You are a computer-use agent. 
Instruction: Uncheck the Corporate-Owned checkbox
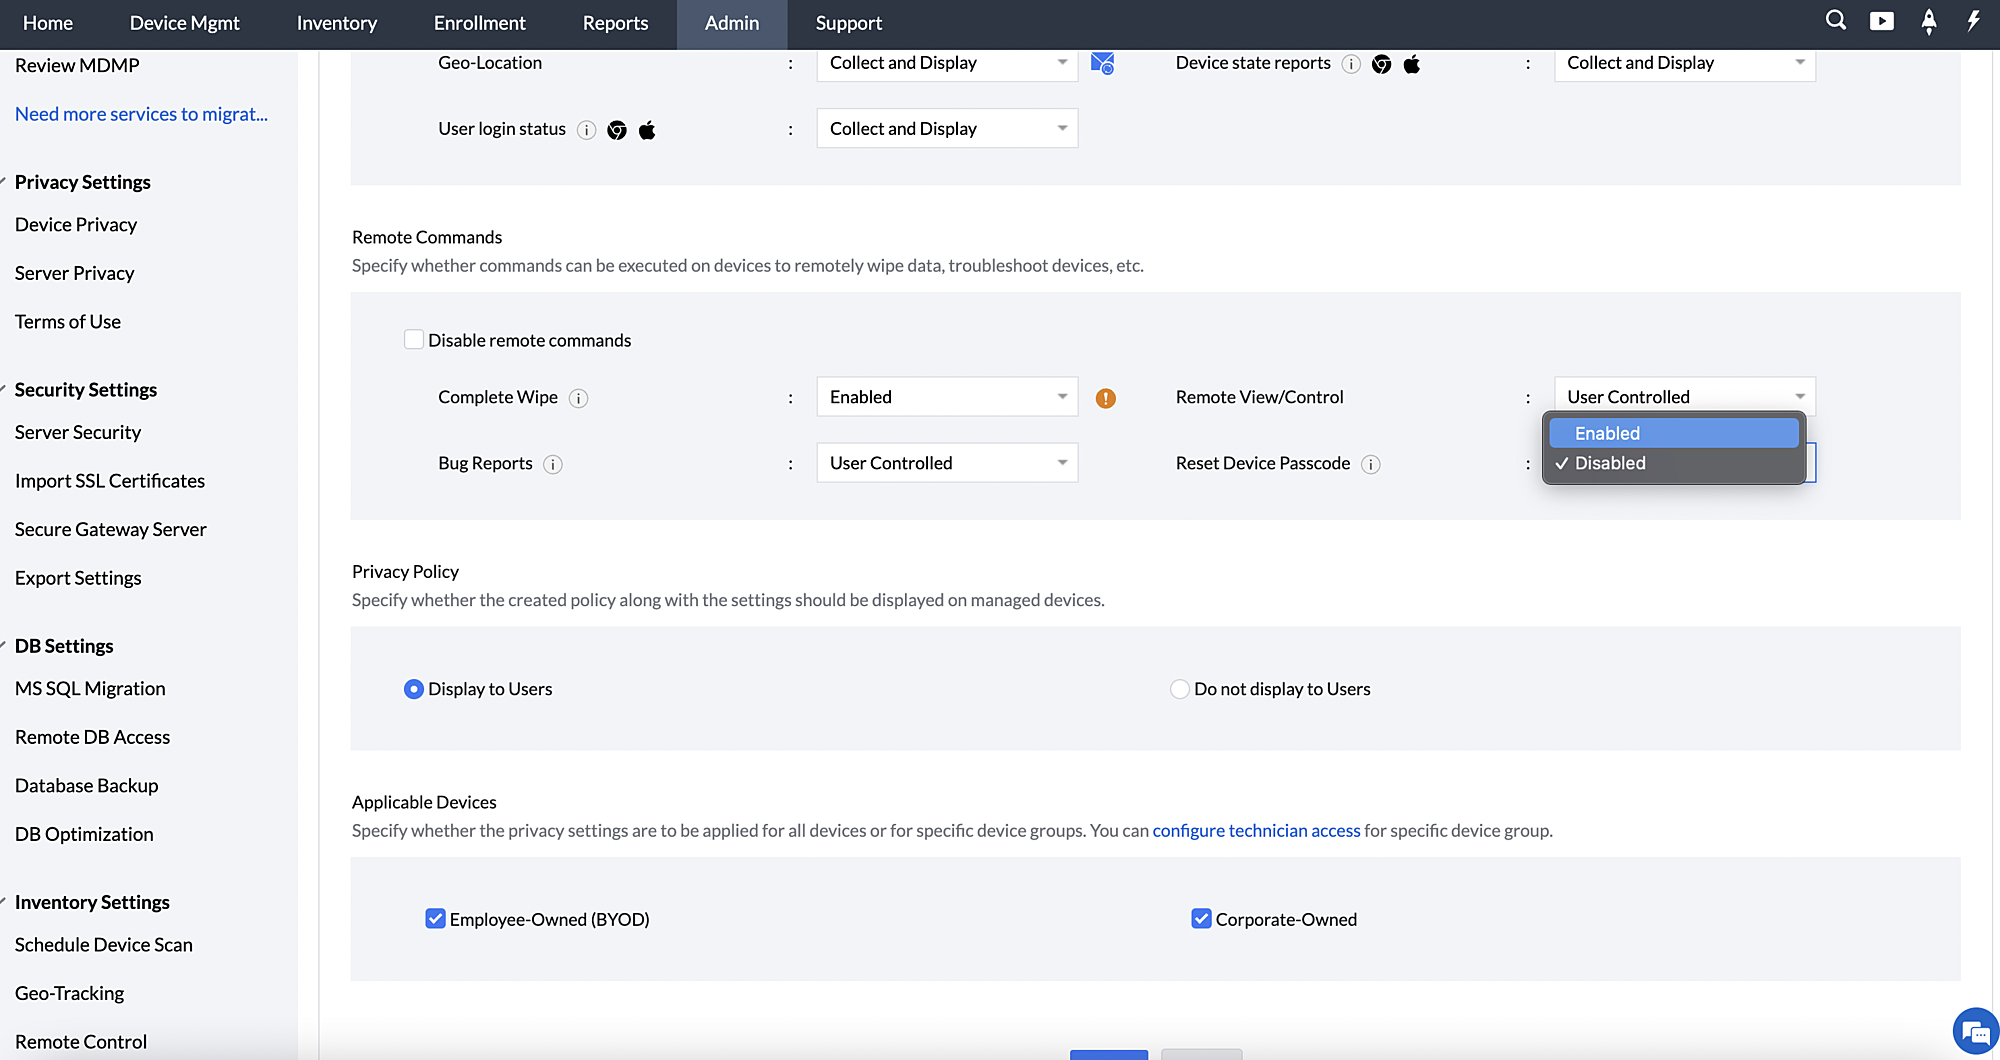(x=1201, y=919)
